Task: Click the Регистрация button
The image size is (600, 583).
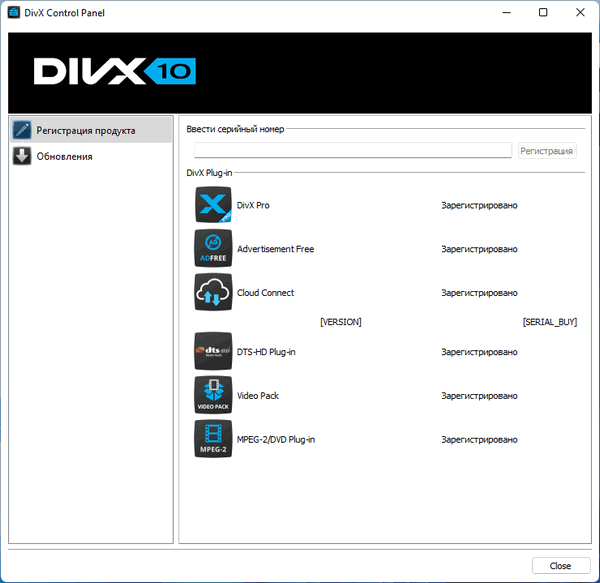Action: [547, 151]
